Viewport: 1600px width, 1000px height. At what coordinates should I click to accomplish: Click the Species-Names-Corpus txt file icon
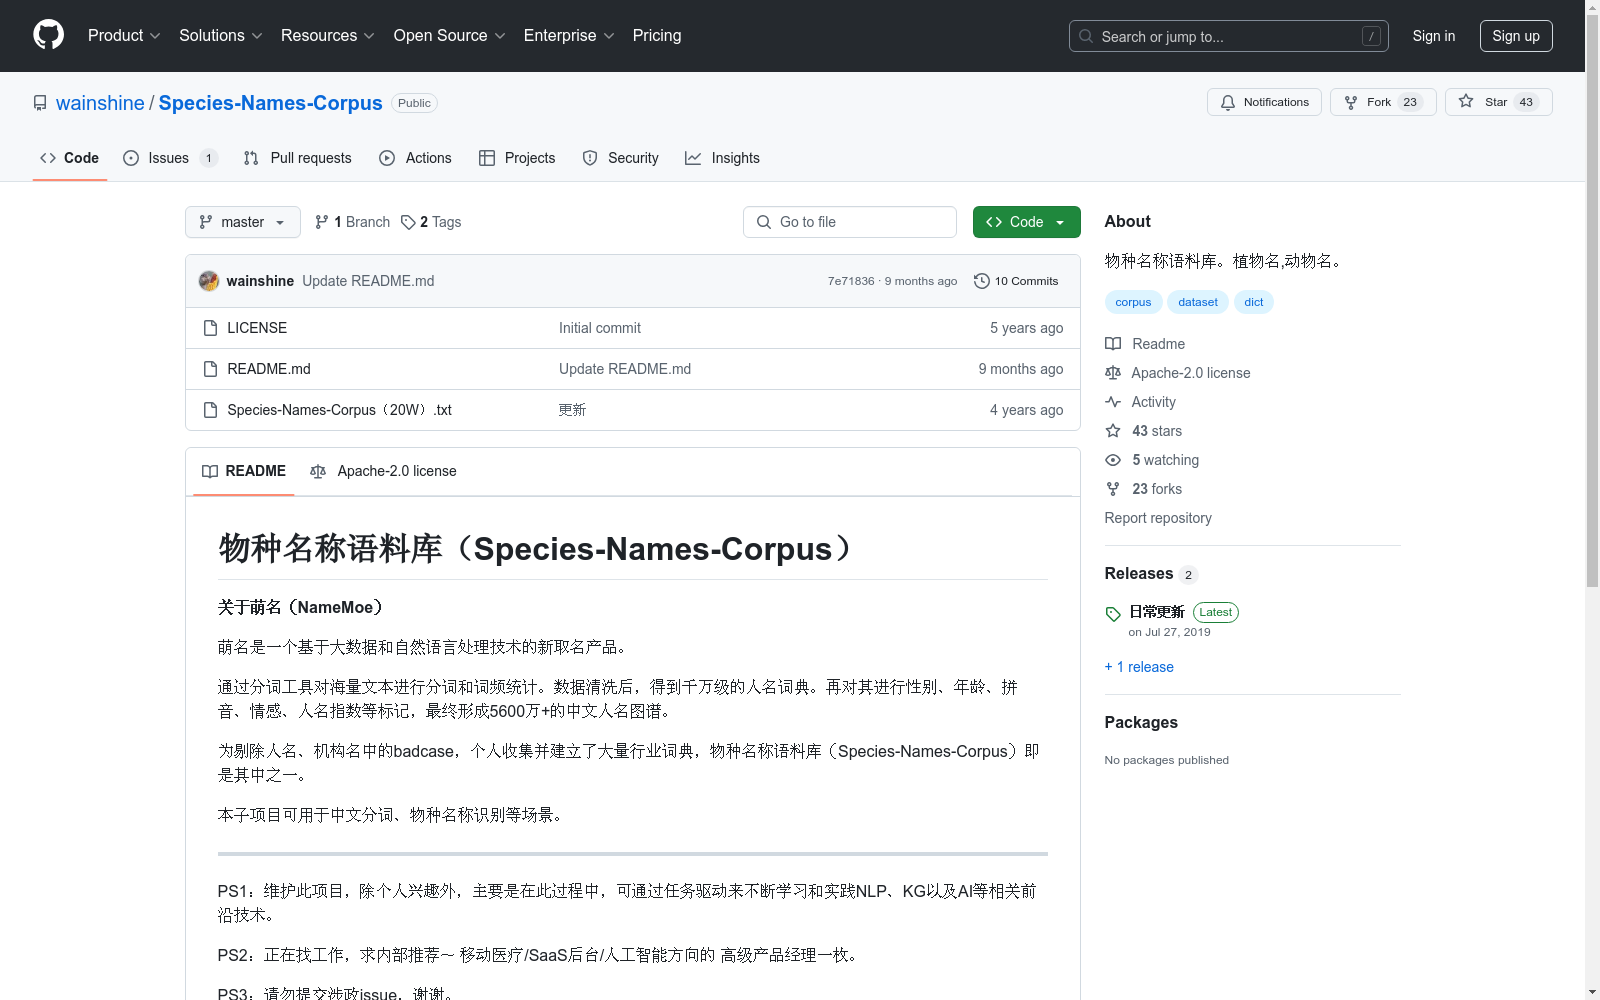[x=210, y=410]
